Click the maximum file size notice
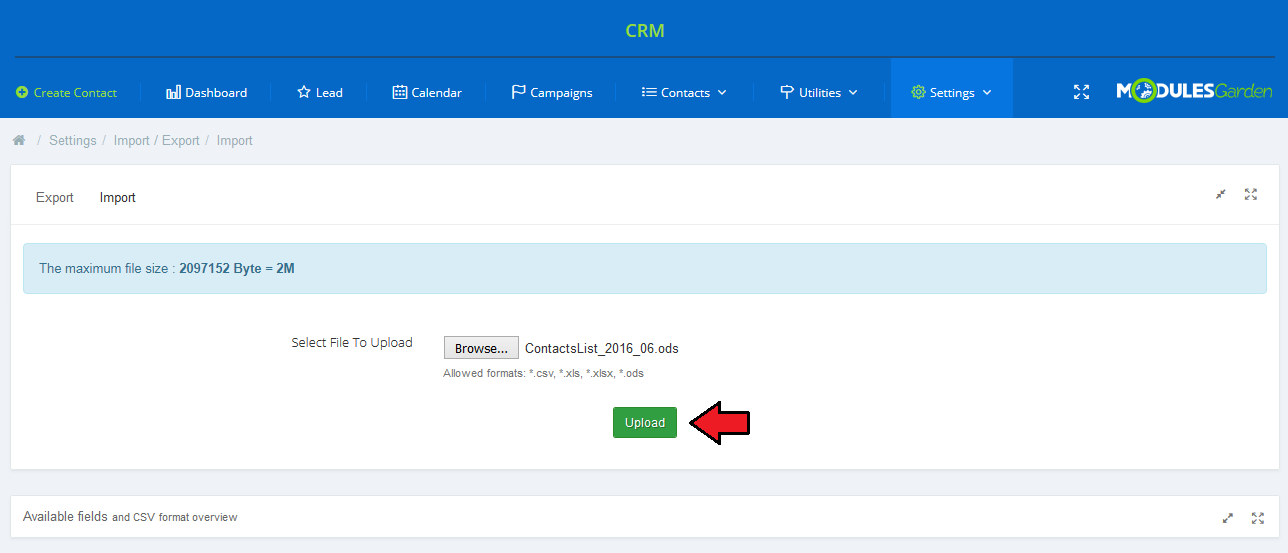1288x553 pixels. pyautogui.click(x=645, y=269)
